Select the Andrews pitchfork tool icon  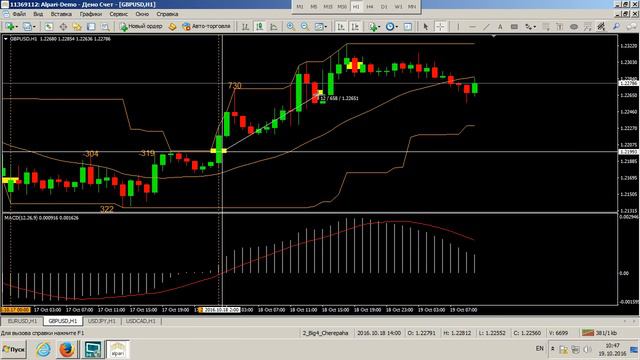pyautogui.click(x=587, y=27)
